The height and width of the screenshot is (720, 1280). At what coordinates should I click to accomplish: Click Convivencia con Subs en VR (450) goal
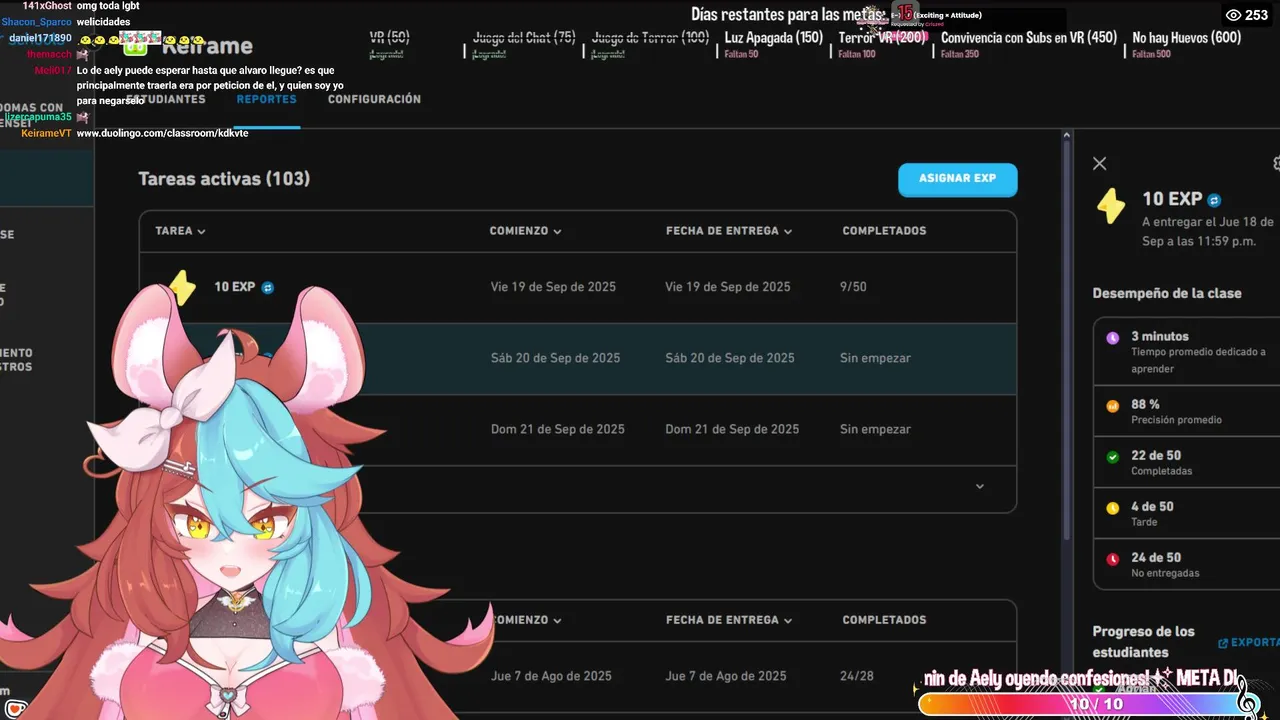[1029, 38]
